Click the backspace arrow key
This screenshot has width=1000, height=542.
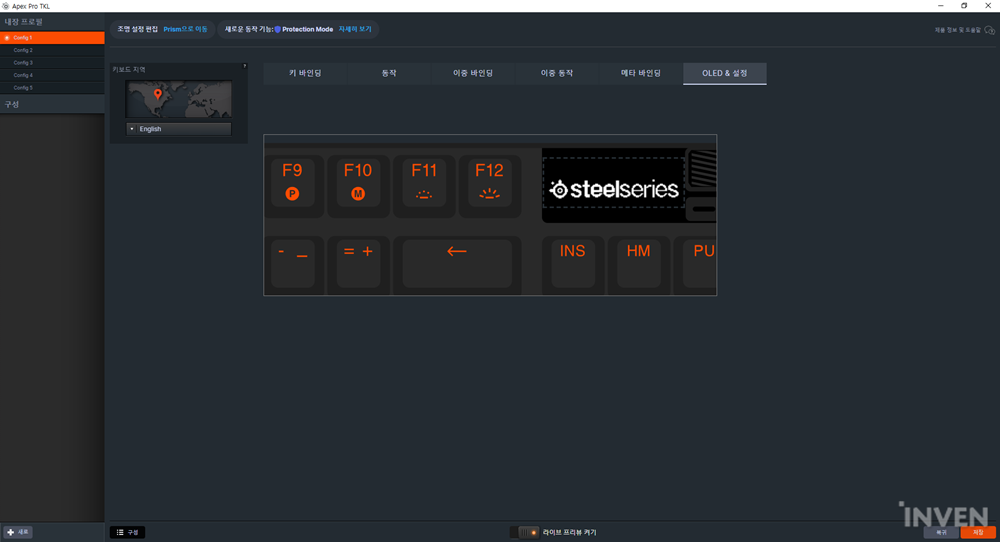(457, 263)
